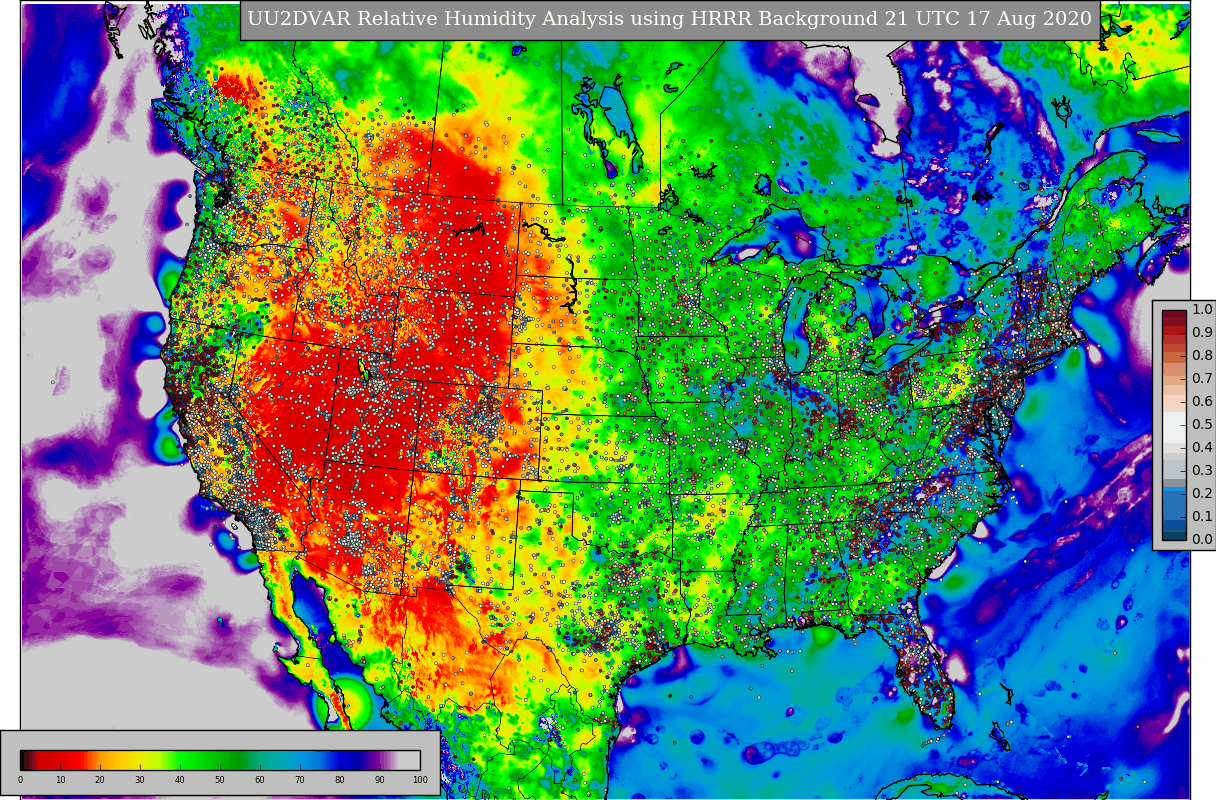Click the '100' tick on humidity colorbar
The width and height of the screenshot is (1216, 800).
pyautogui.click(x=420, y=780)
